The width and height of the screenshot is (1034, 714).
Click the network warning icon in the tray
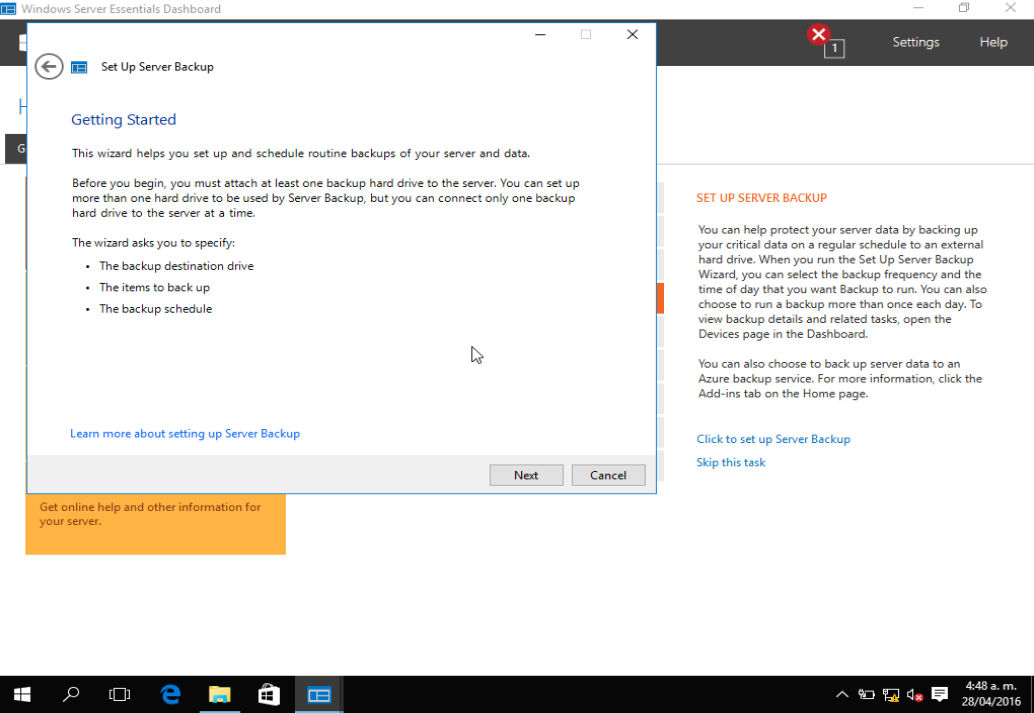(889, 694)
